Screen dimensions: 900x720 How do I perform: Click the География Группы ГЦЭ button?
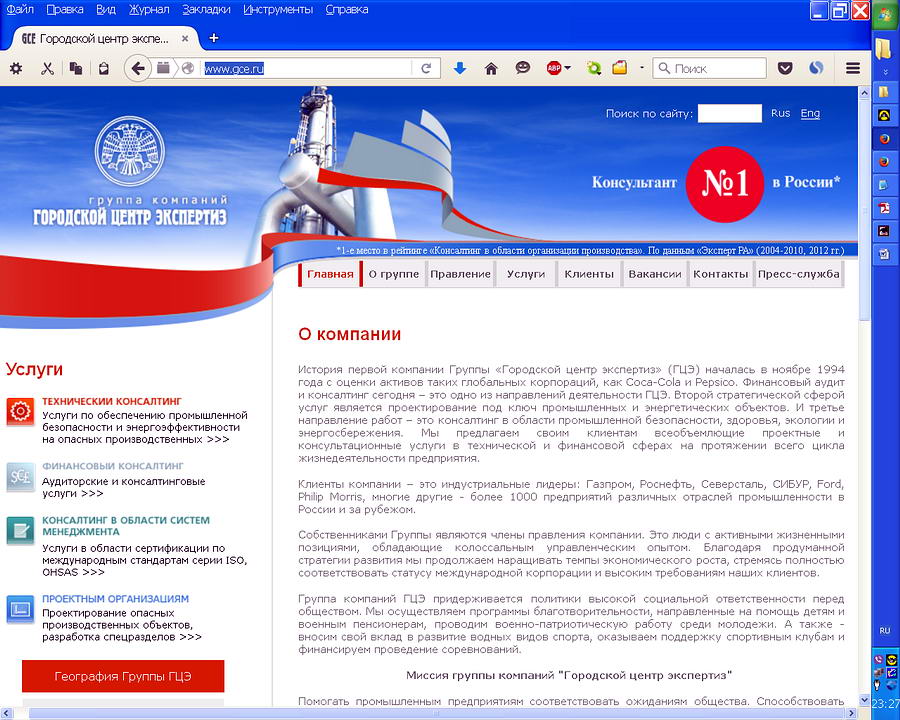[x=123, y=676]
